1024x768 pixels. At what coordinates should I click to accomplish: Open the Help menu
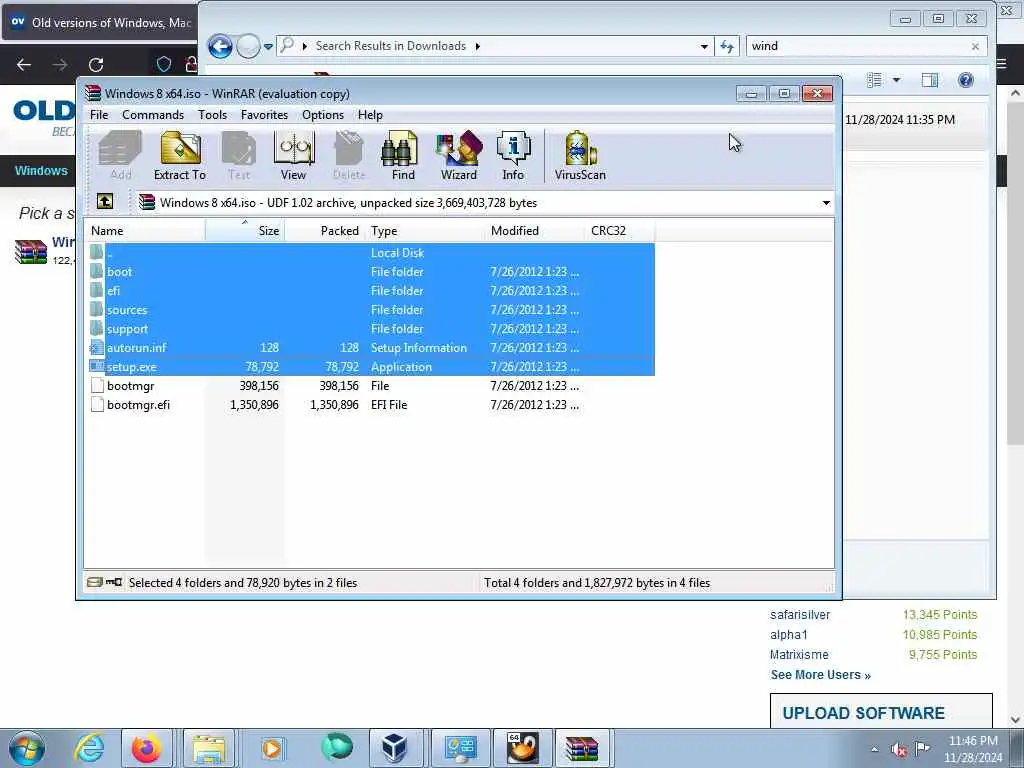point(370,115)
